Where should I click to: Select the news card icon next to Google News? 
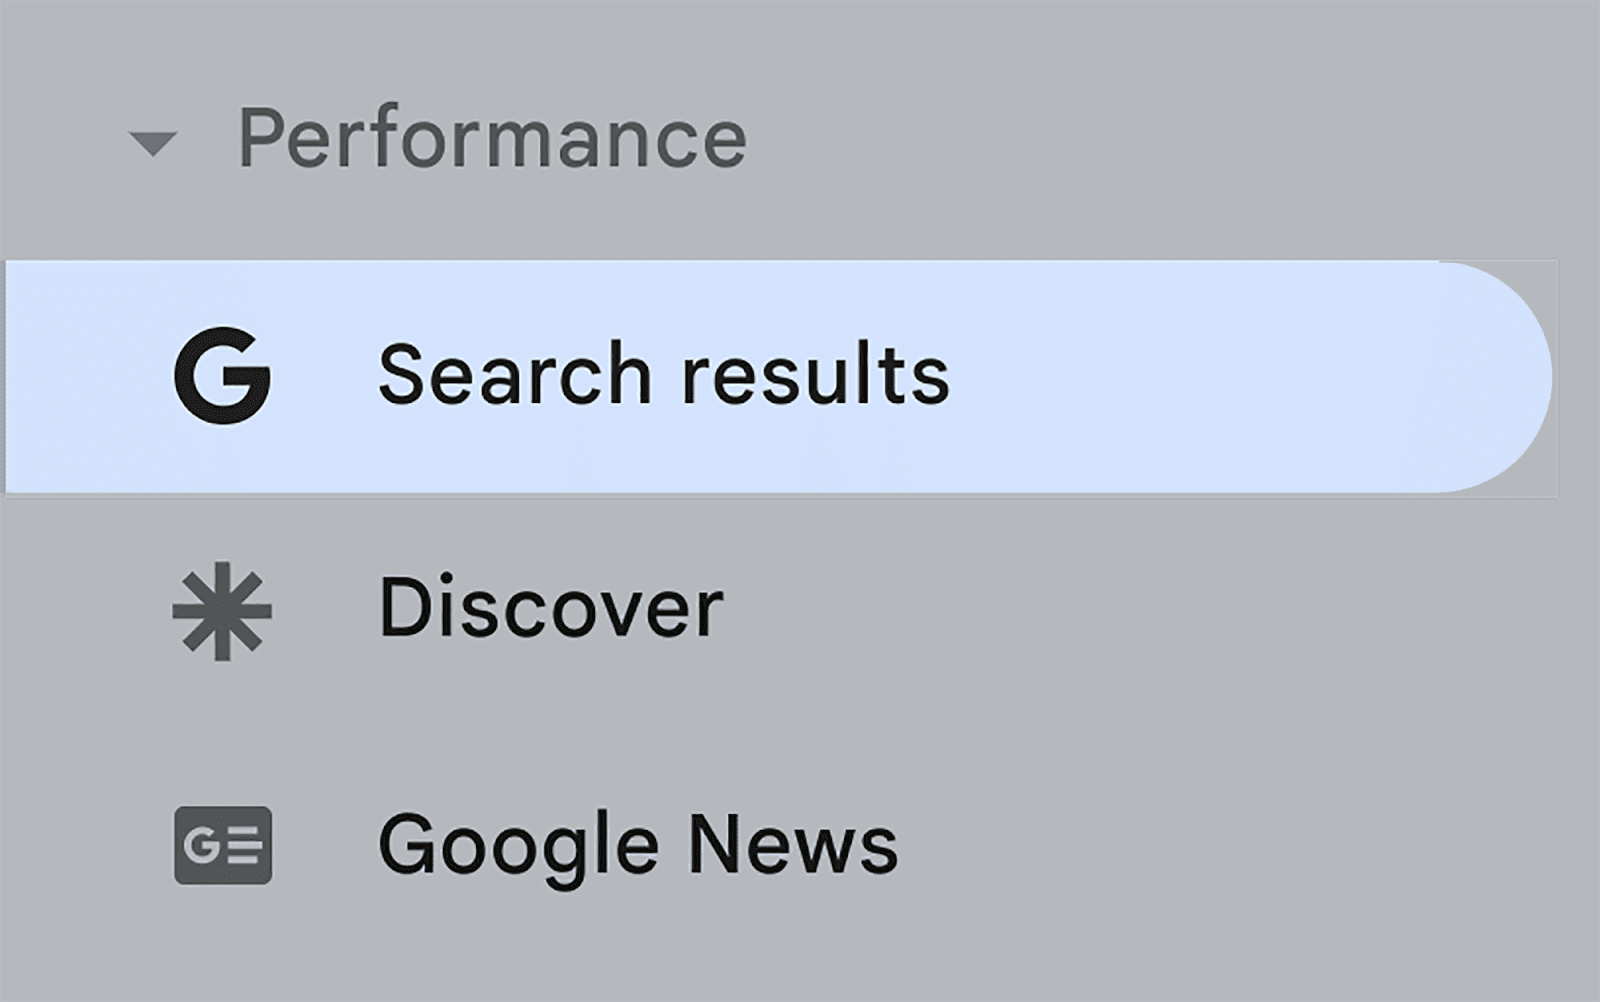[222, 843]
